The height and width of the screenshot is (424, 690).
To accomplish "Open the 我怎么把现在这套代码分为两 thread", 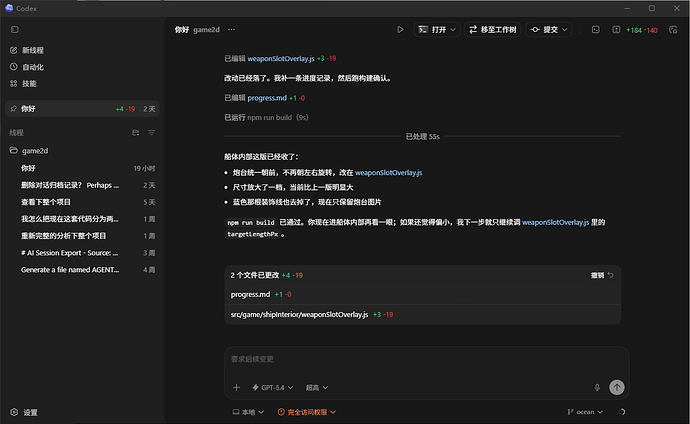I will pos(82,219).
